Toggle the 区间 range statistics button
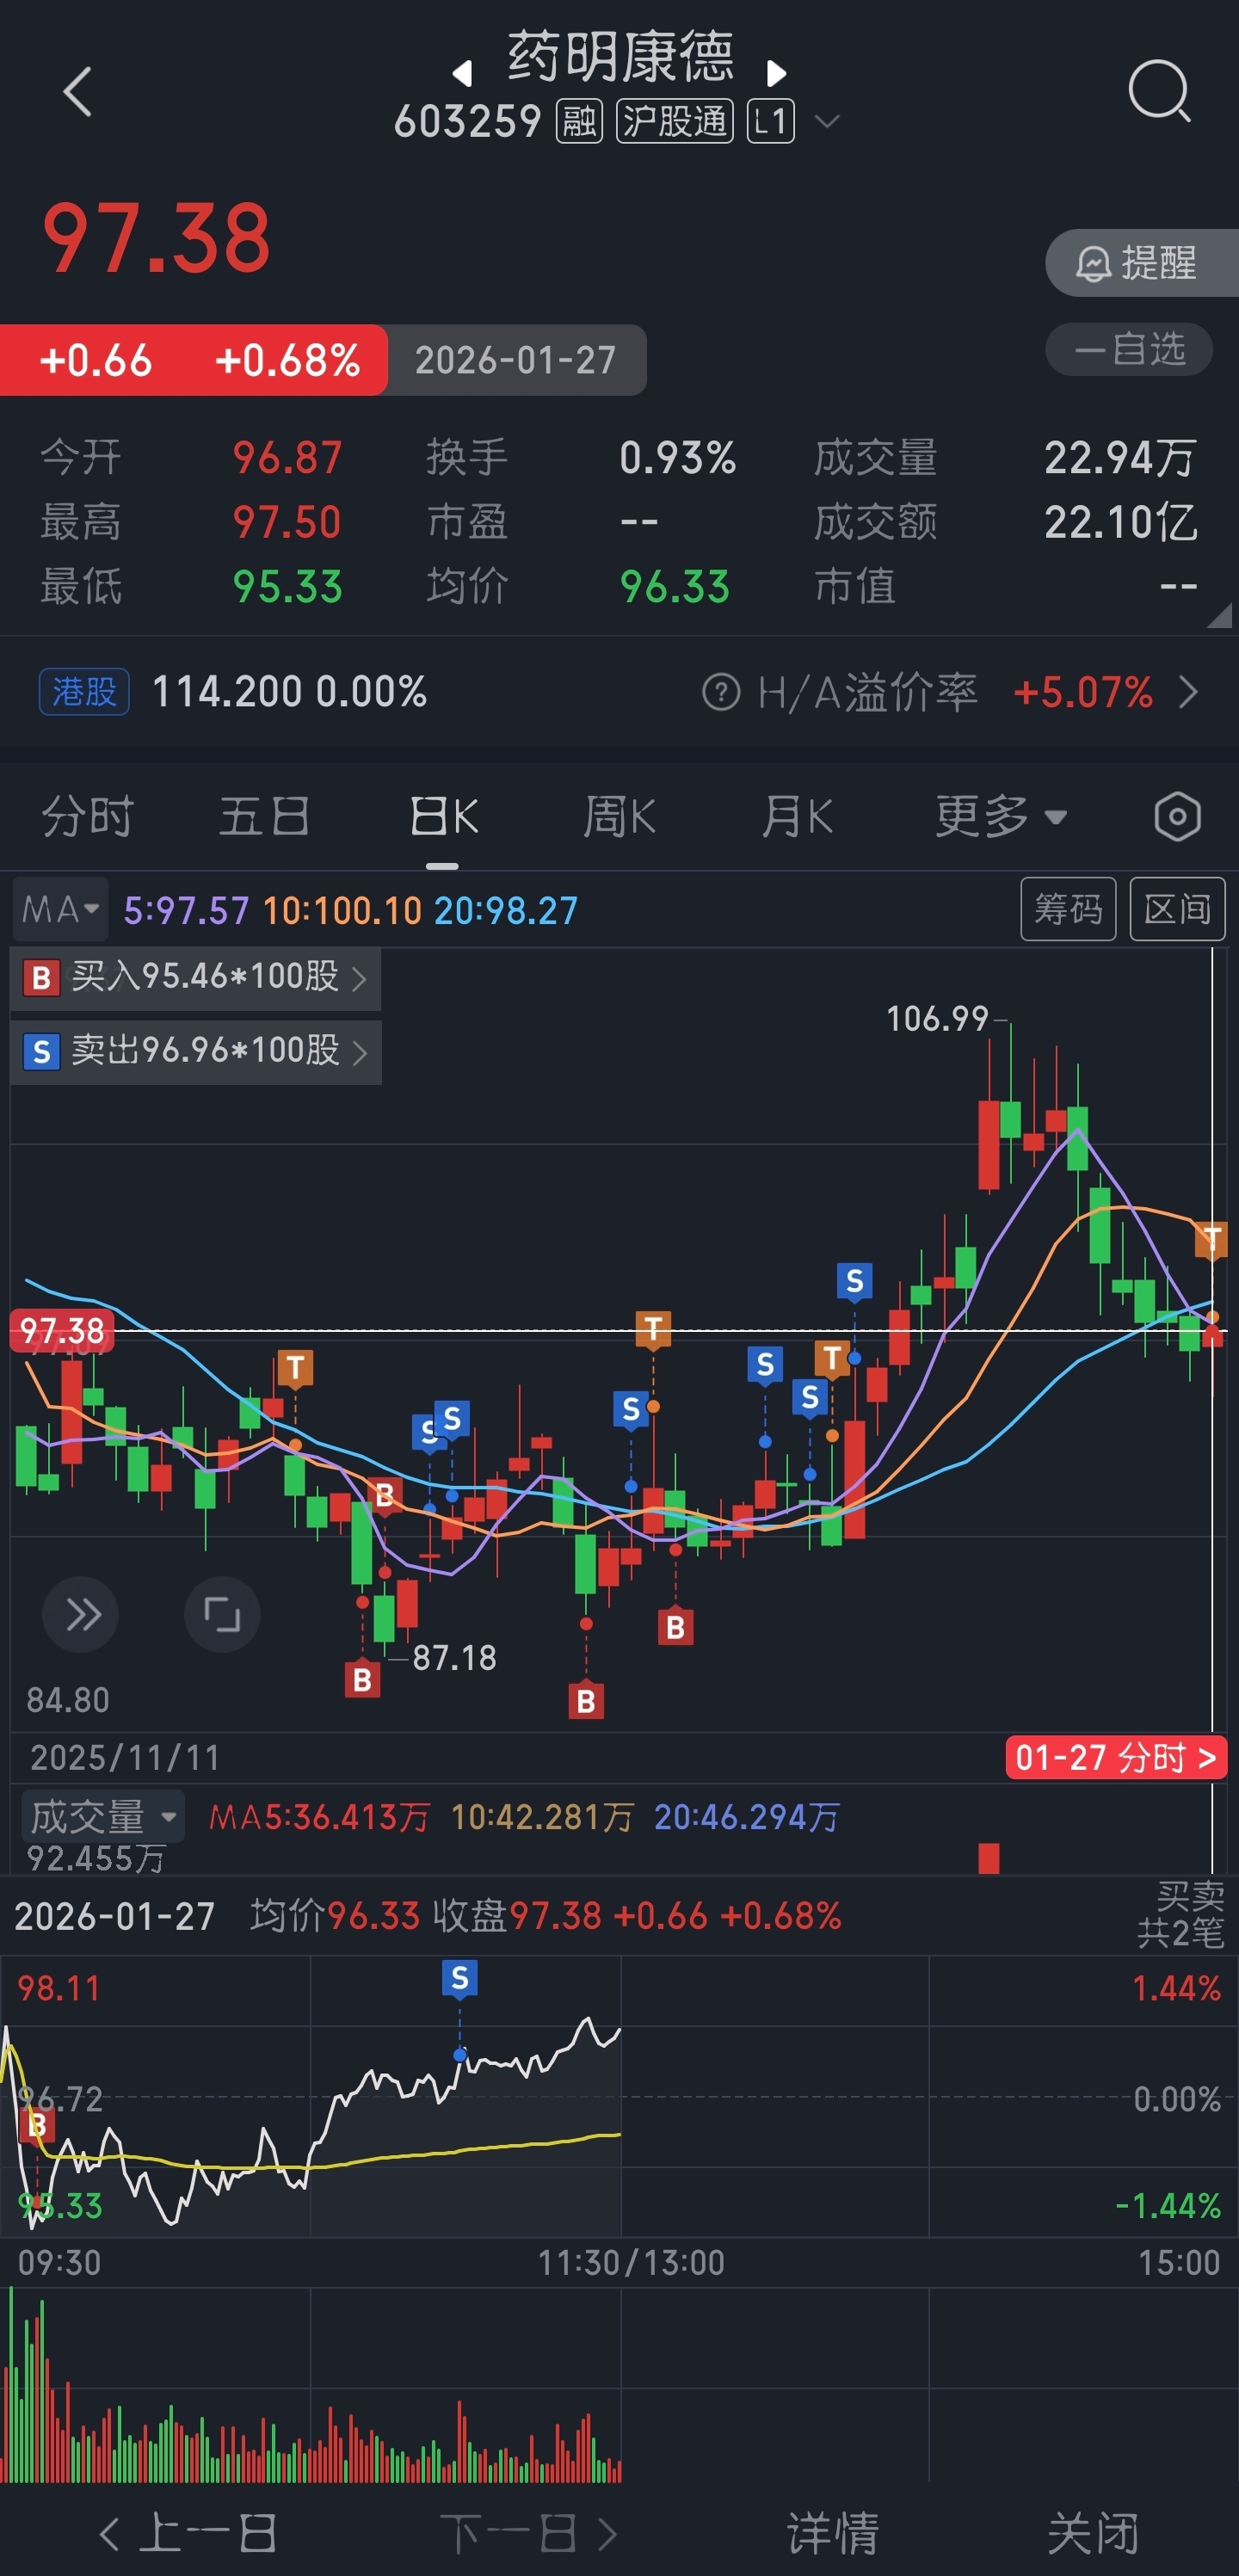This screenshot has width=1239, height=2576. coord(1177,909)
